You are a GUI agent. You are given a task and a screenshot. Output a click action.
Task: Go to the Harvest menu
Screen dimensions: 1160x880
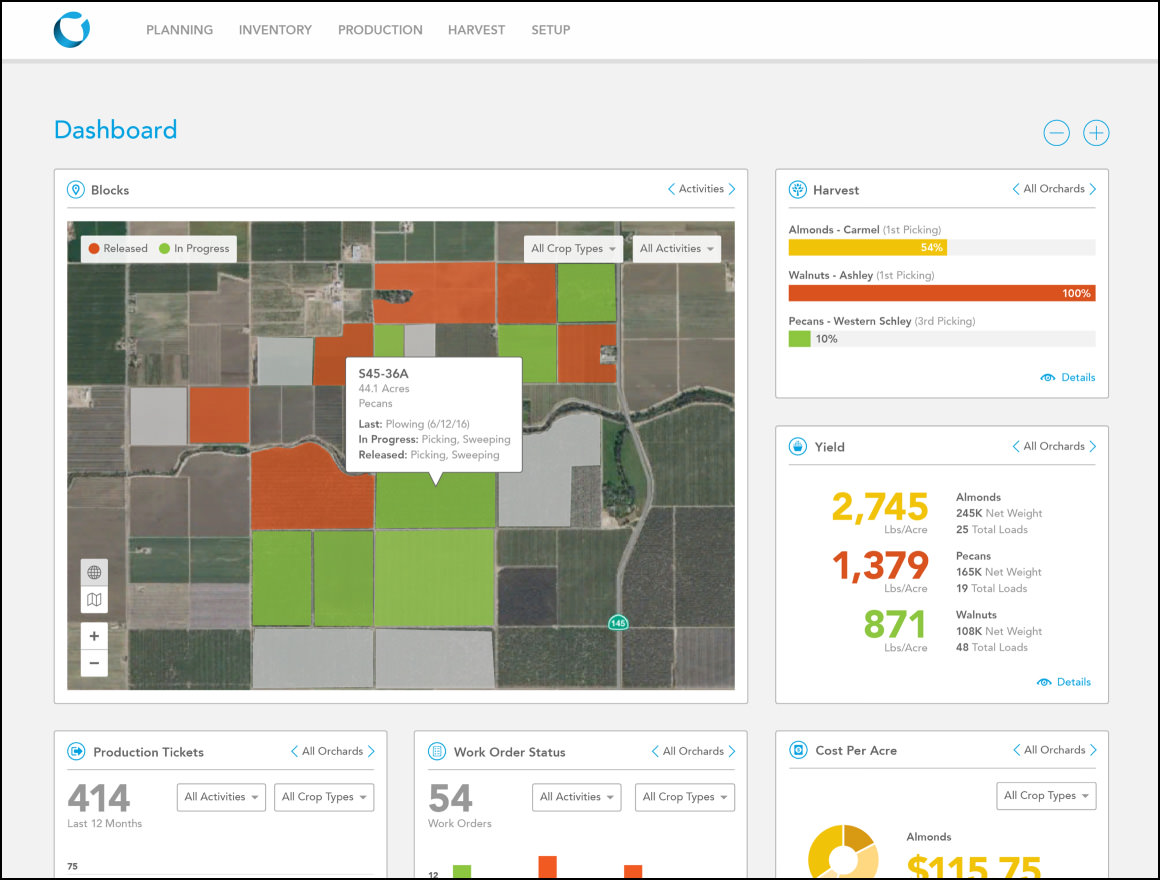(x=476, y=30)
